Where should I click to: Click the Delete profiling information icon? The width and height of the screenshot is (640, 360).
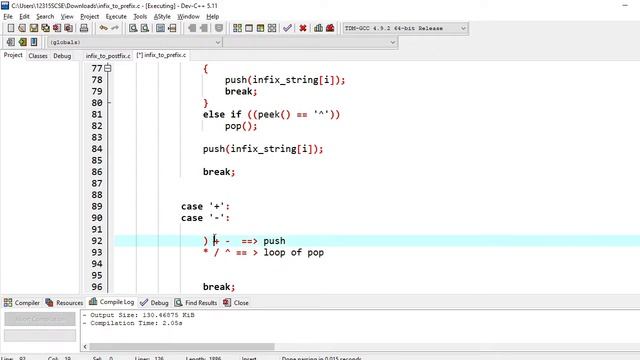[x=330, y=28]
